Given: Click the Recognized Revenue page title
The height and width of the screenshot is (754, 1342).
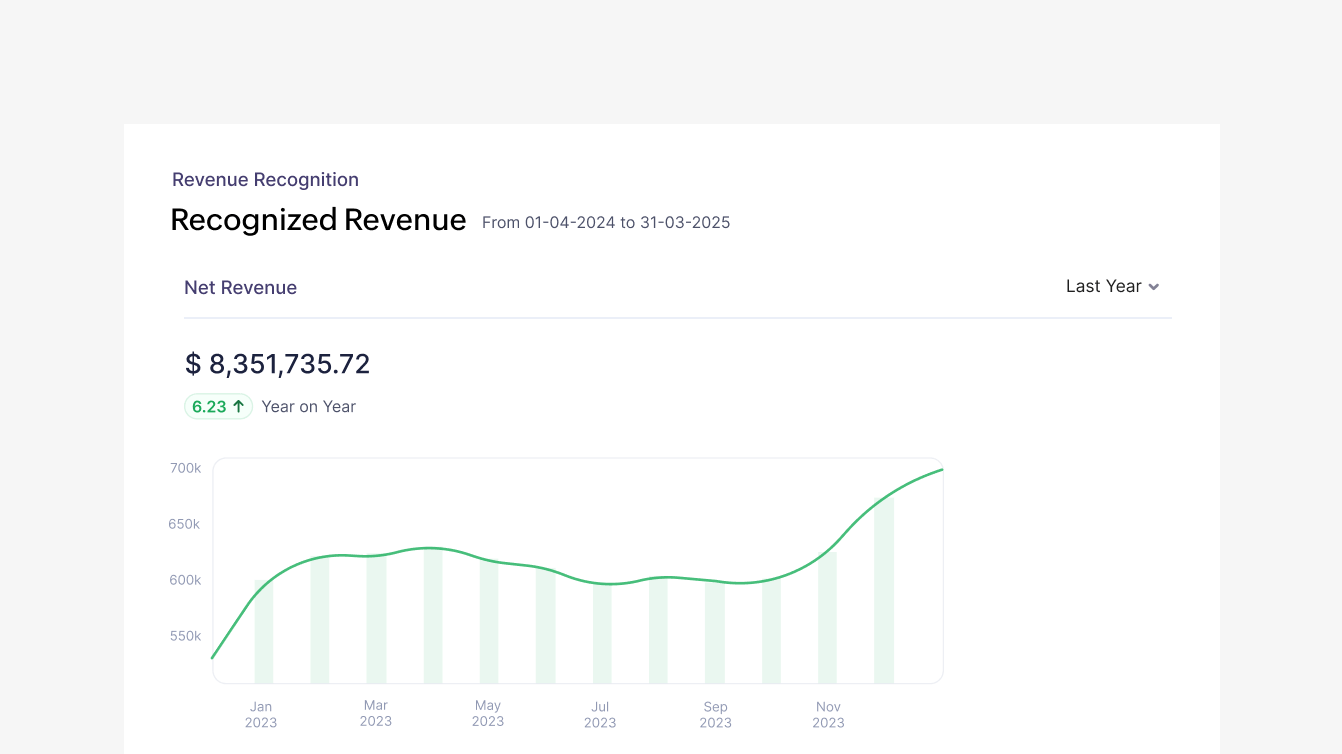Looking at the screenshot, I should (x=318, y=219).
